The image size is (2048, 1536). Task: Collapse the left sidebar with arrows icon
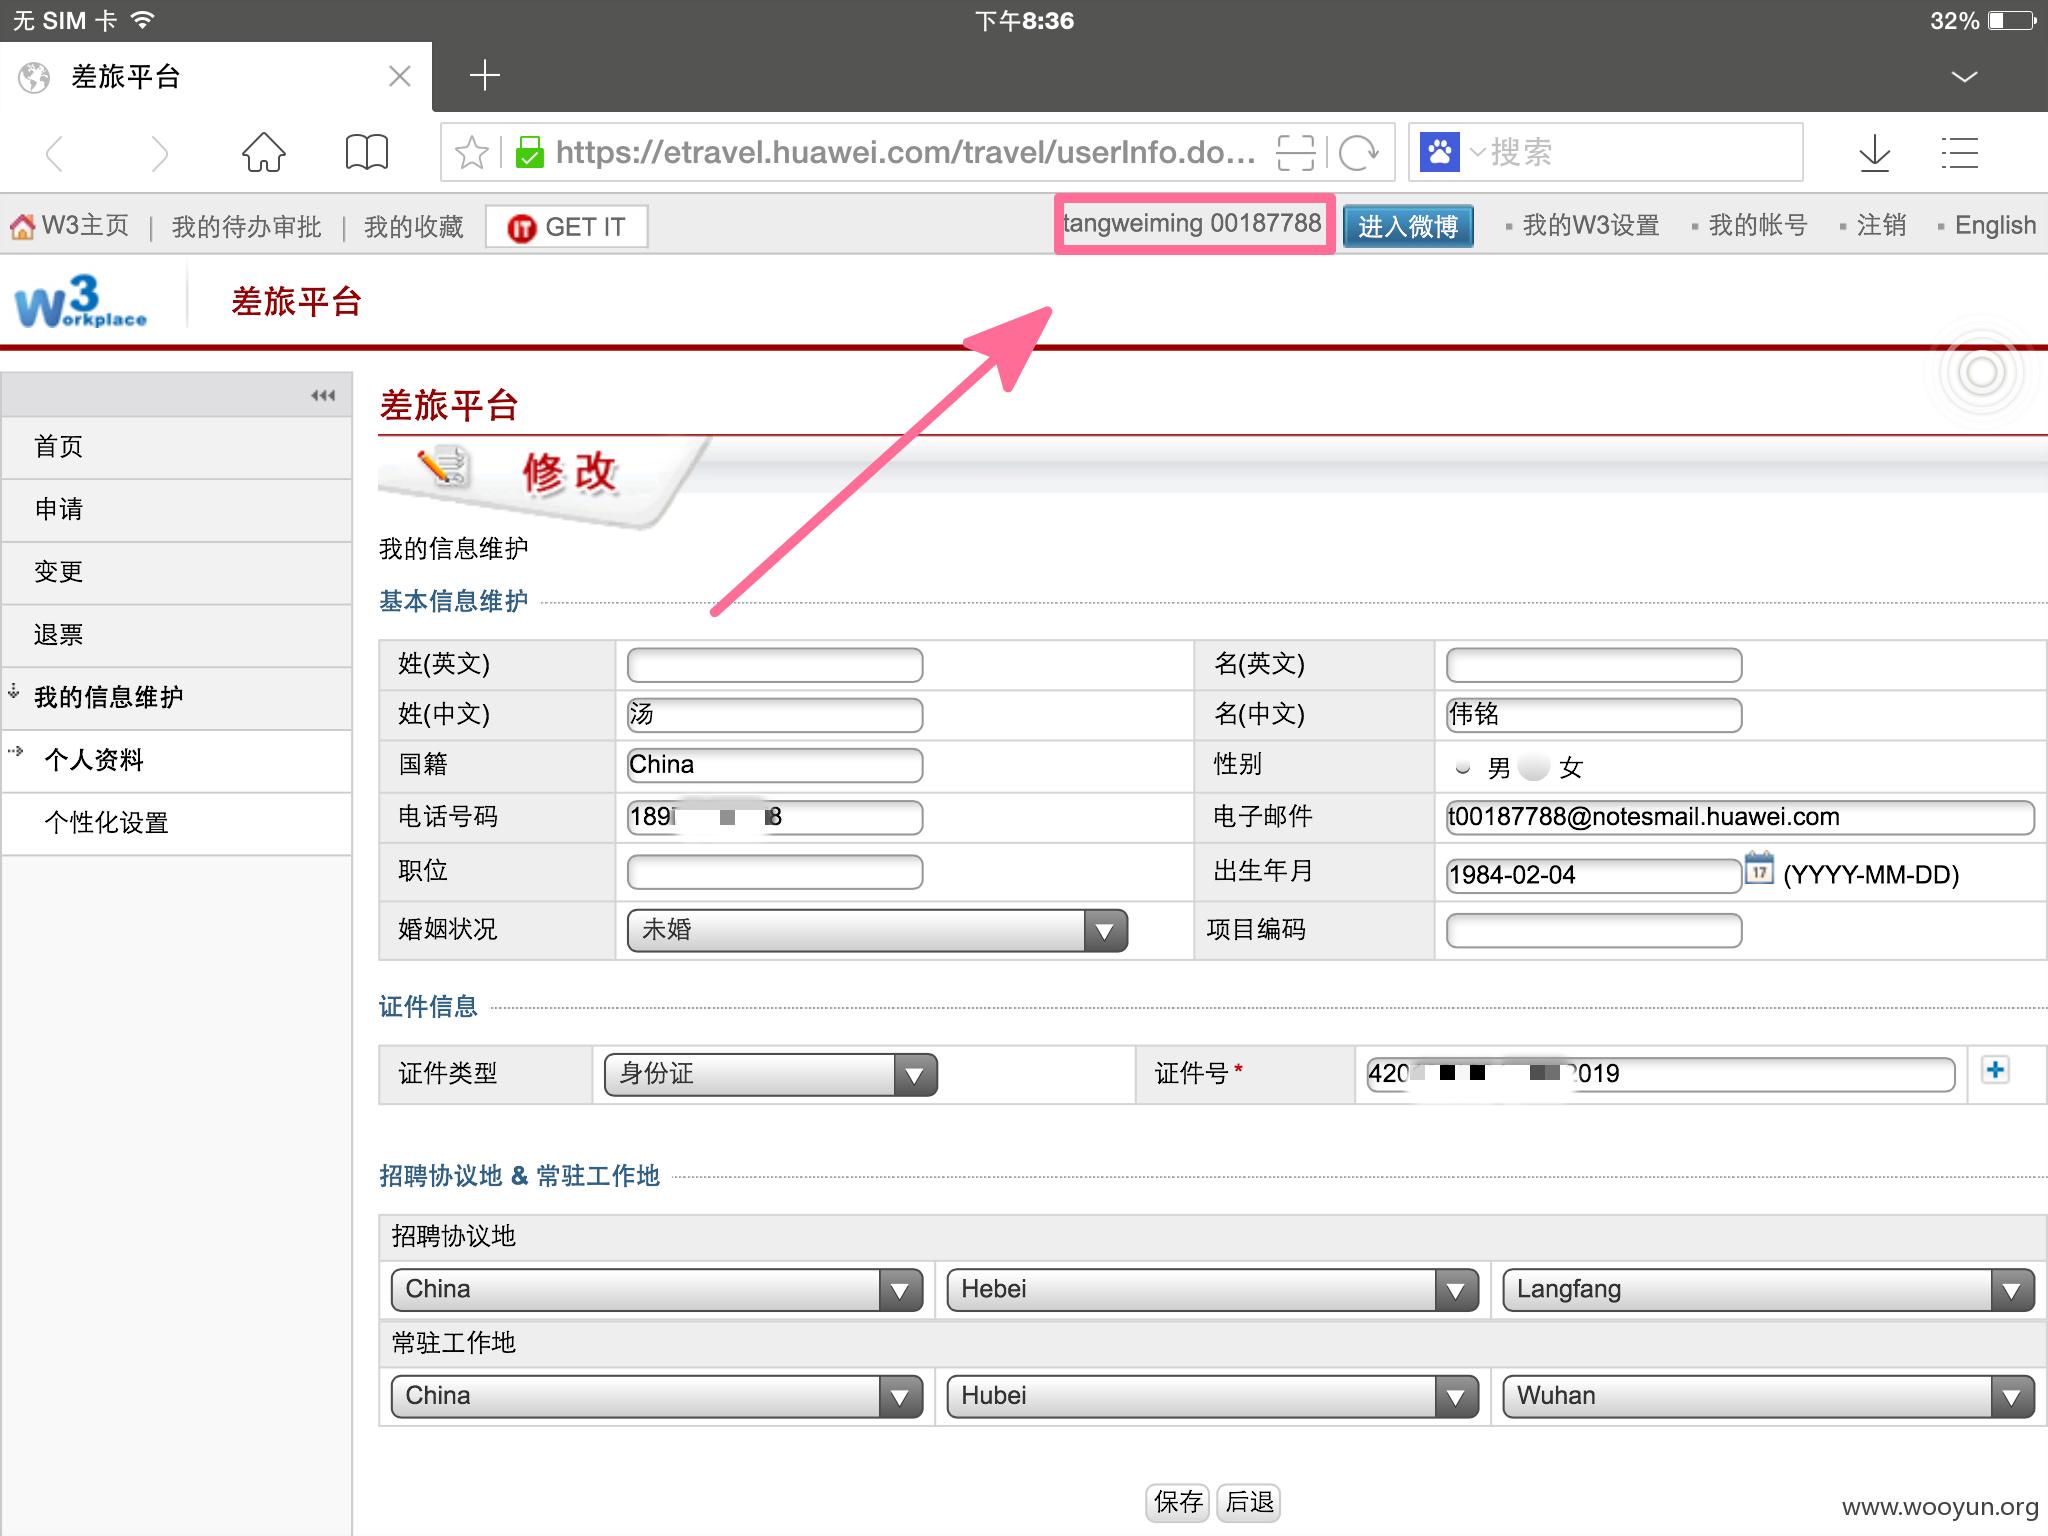click(x=323, y=396)
